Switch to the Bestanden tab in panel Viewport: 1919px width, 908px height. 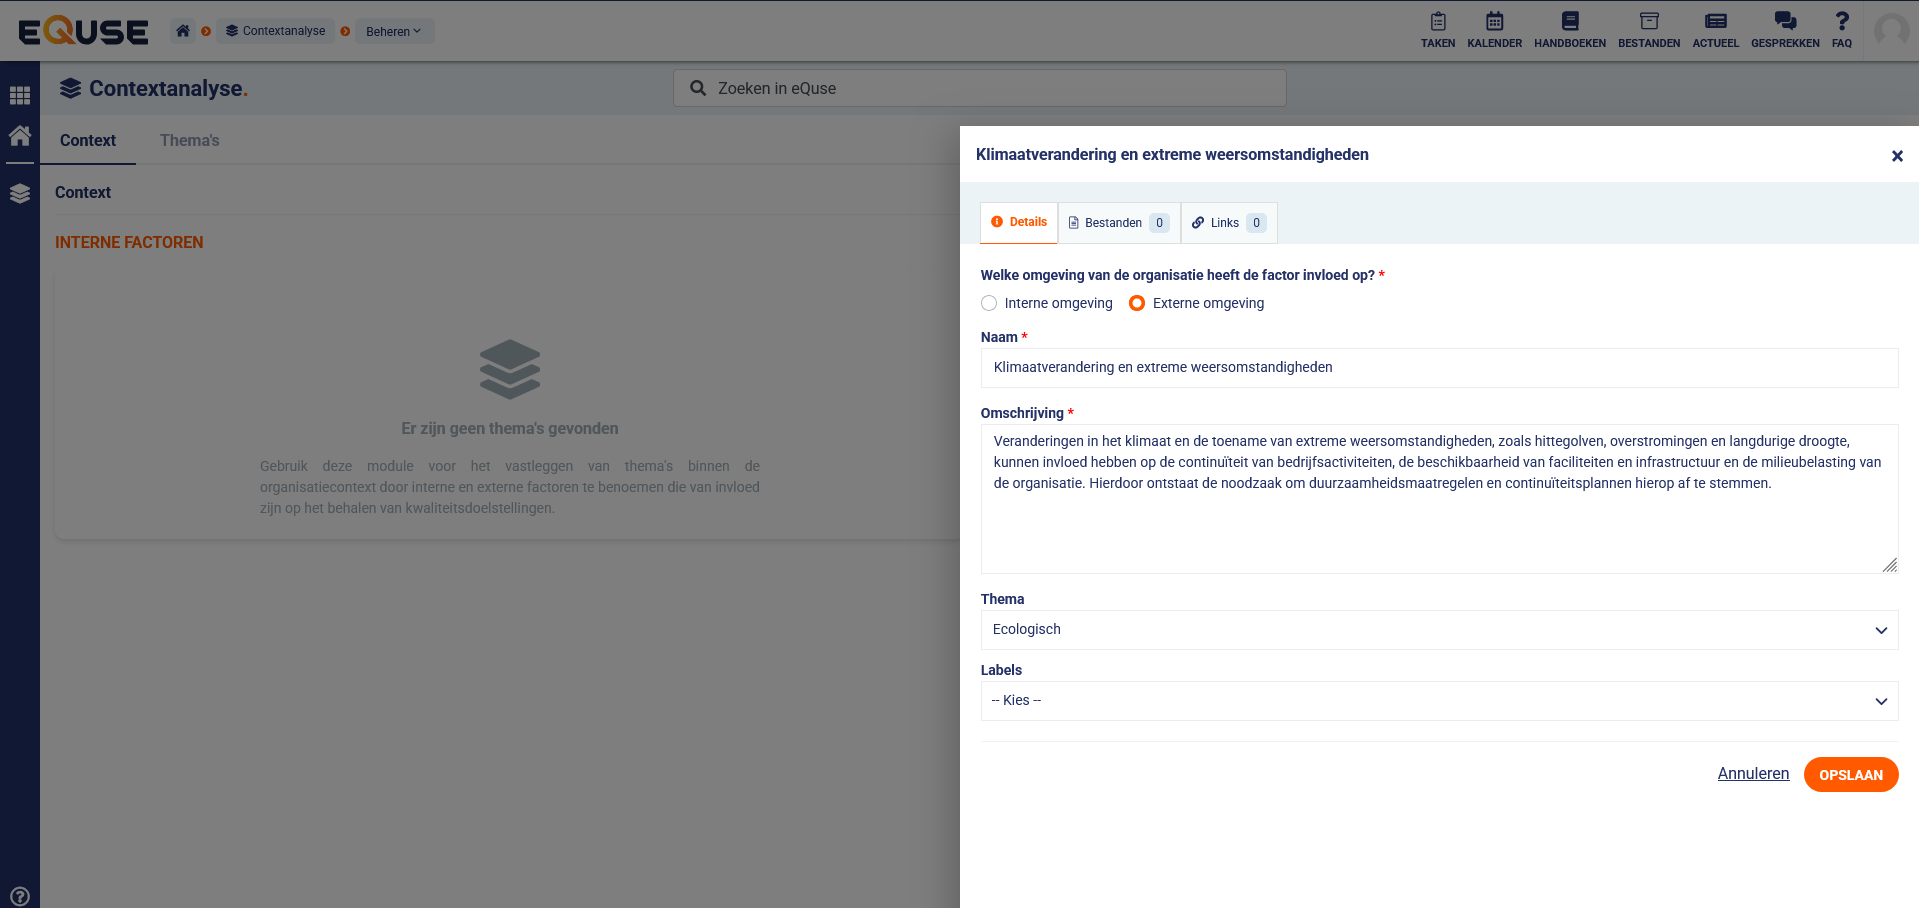tap(1118, 223)
